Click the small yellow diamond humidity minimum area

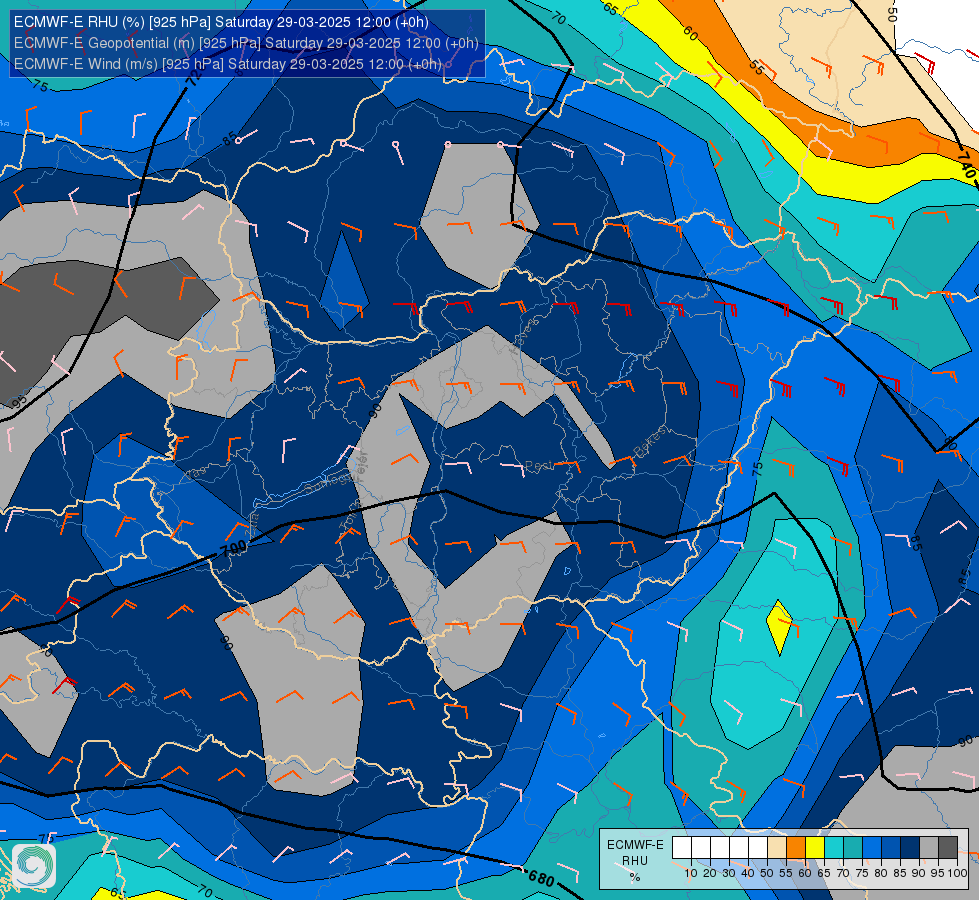(780, 627)
